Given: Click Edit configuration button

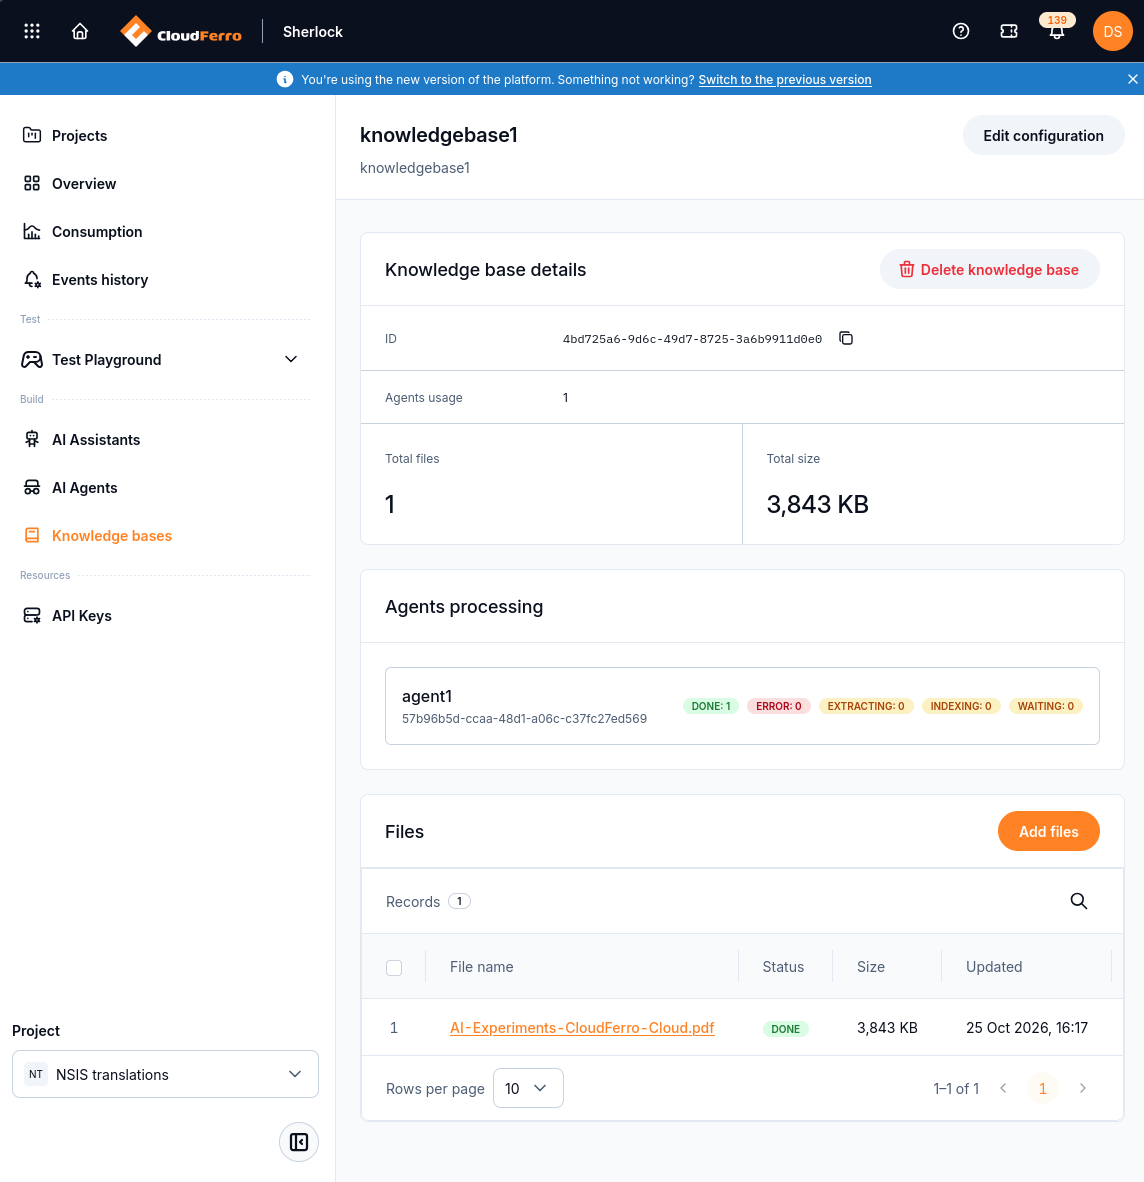Looking at the screenshot, I should click(1043, 136).
